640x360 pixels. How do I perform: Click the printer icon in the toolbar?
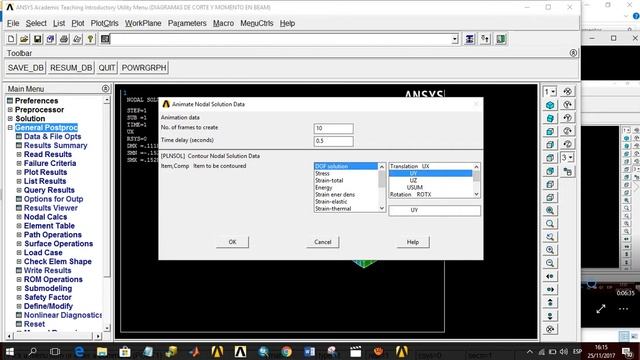tap(64, 39)
